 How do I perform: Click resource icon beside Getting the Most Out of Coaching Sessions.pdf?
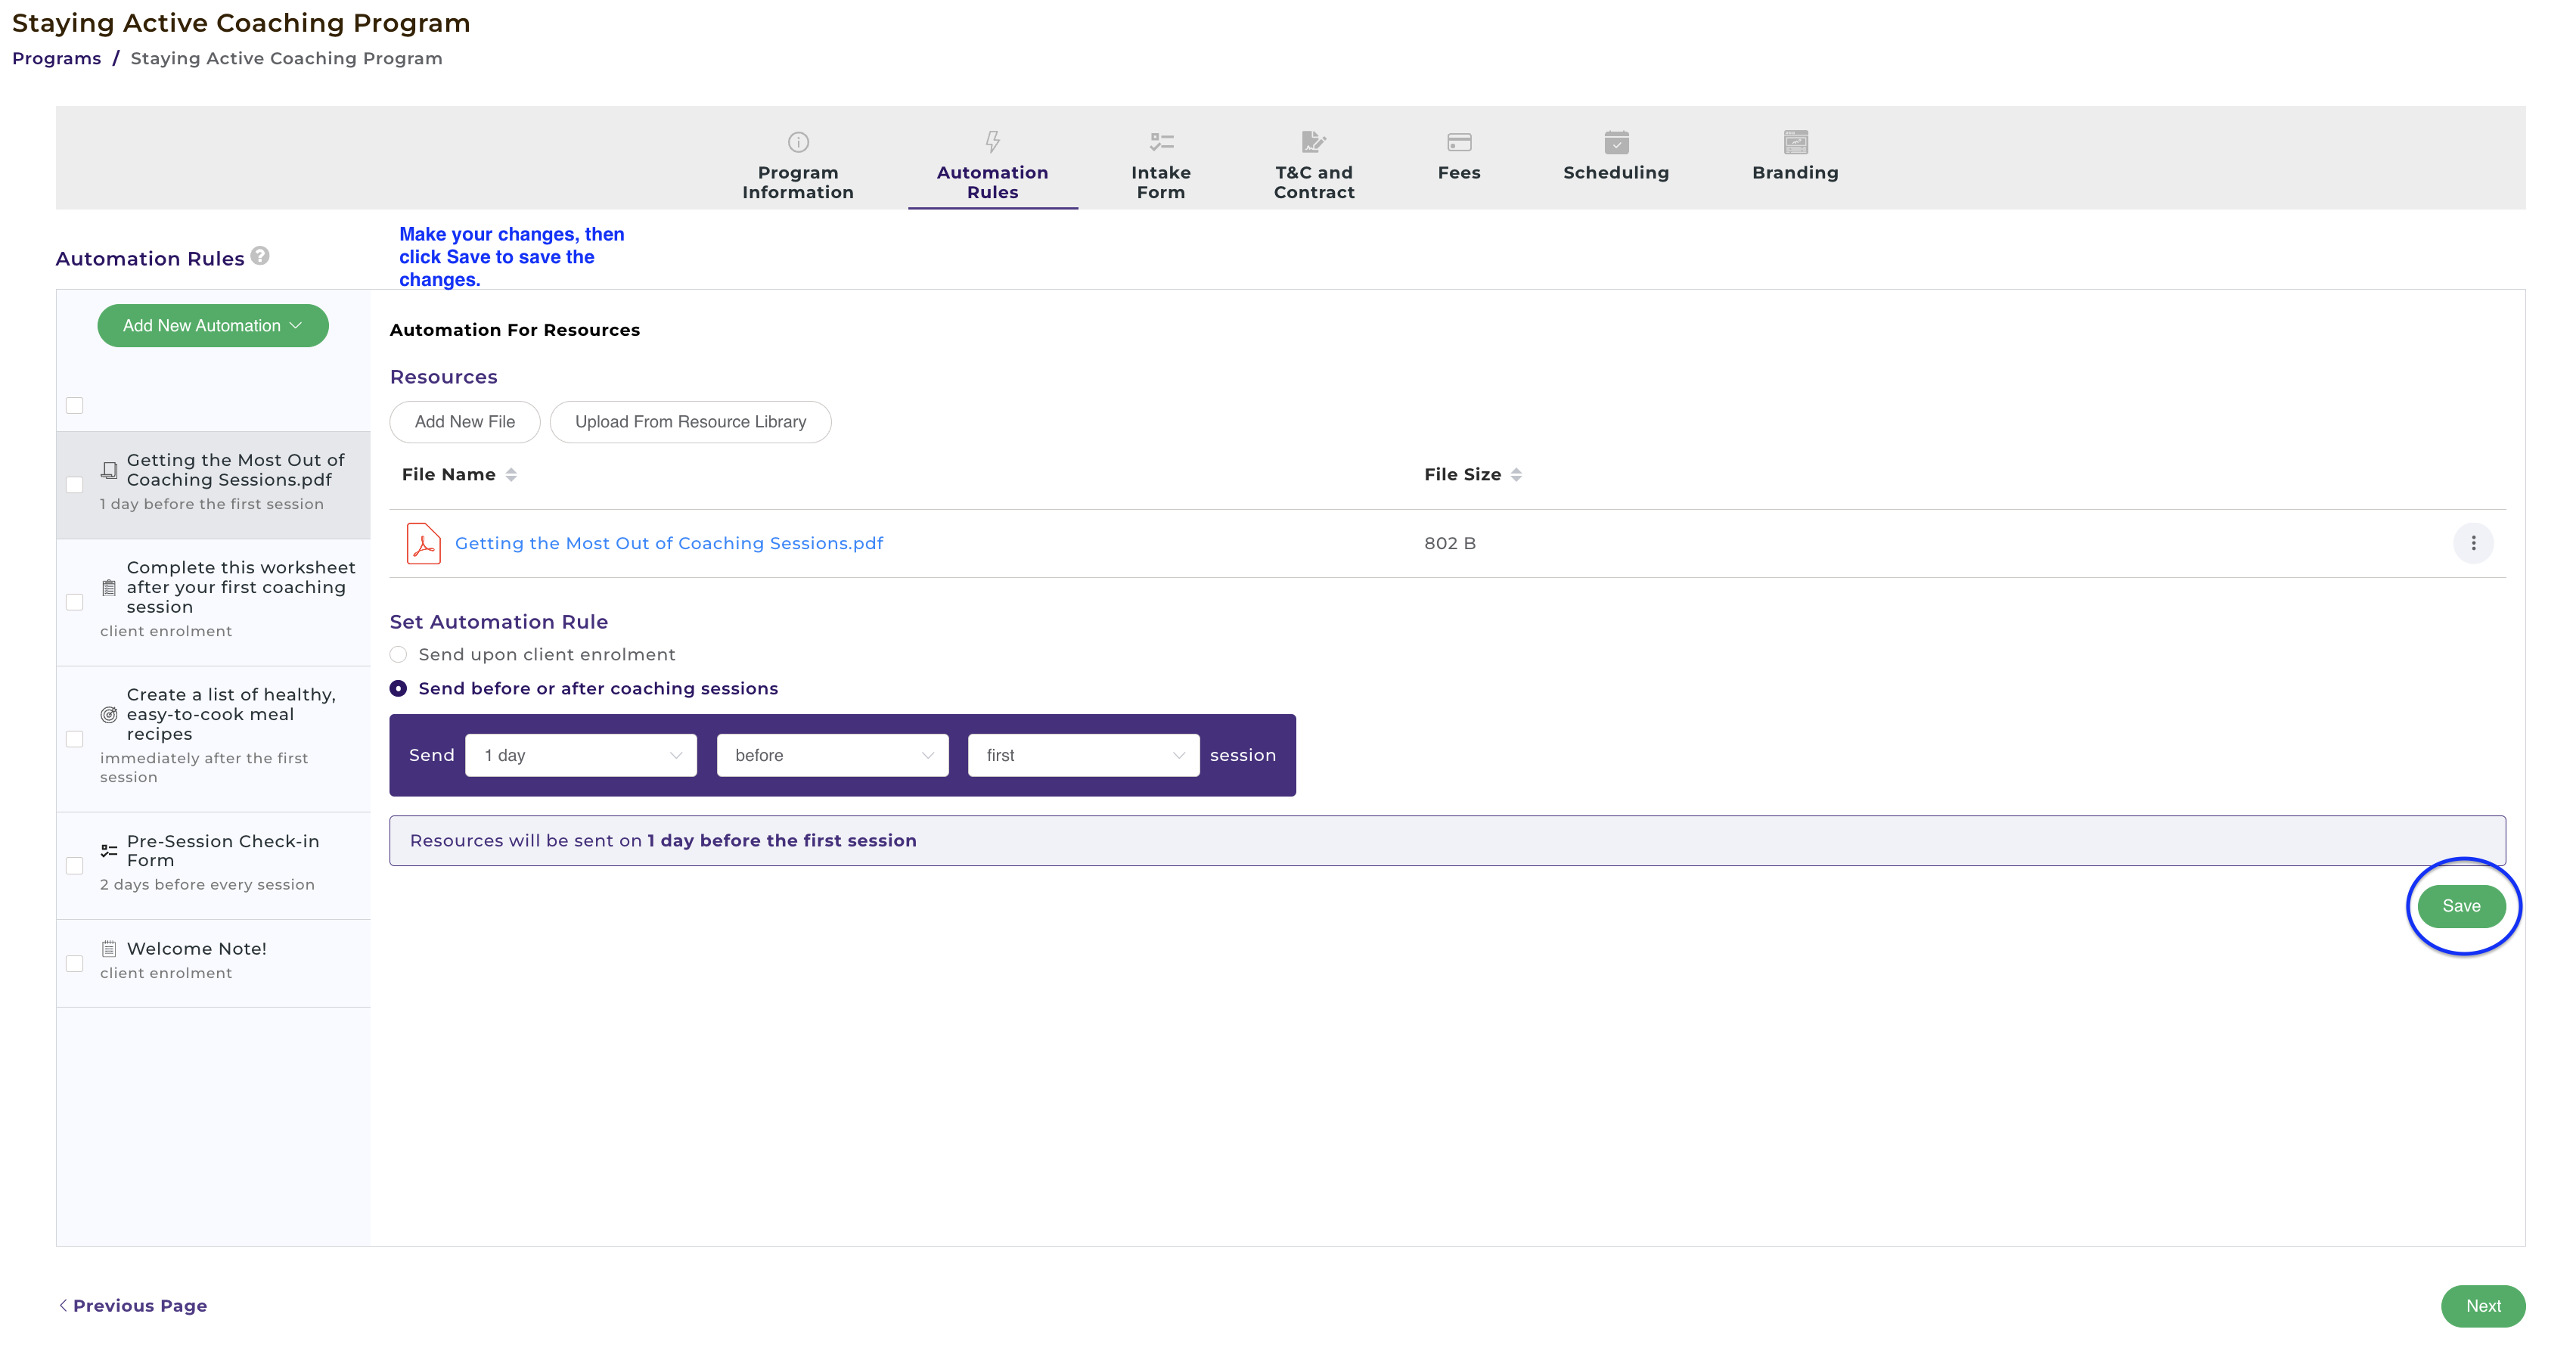[x=109, y=470]
